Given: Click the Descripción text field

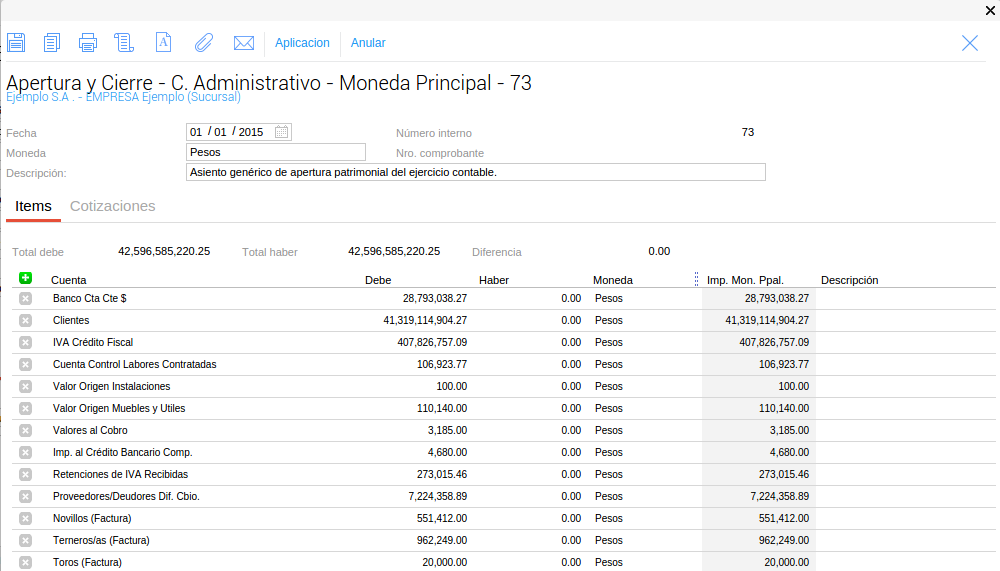Looking at the screenshot, I should click(475, 172).
